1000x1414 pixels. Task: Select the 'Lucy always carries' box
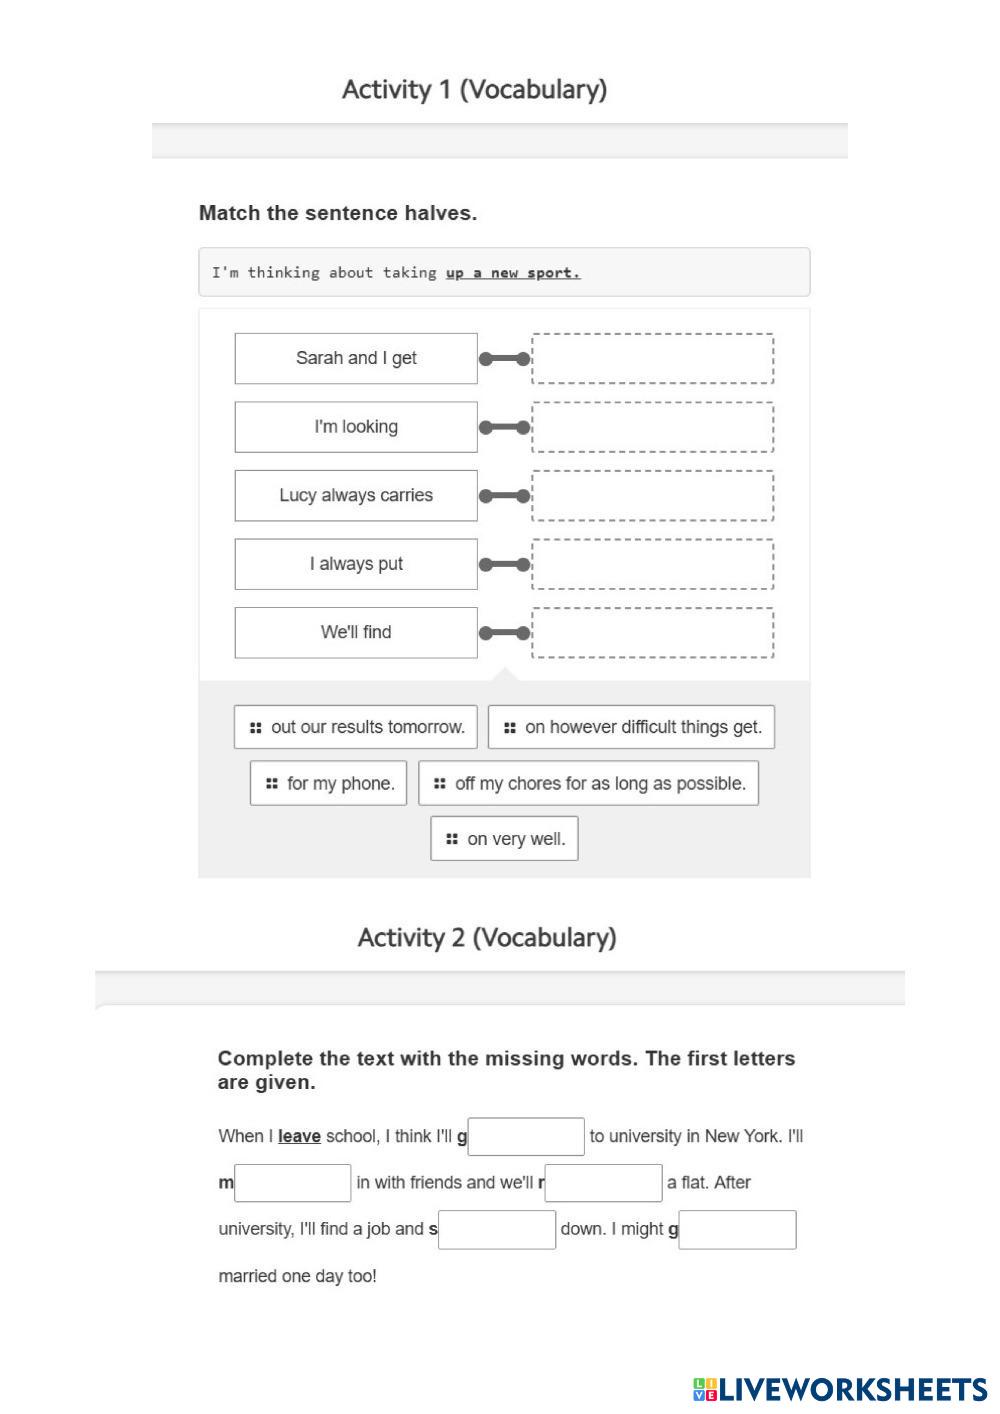[x=356, y=496]
